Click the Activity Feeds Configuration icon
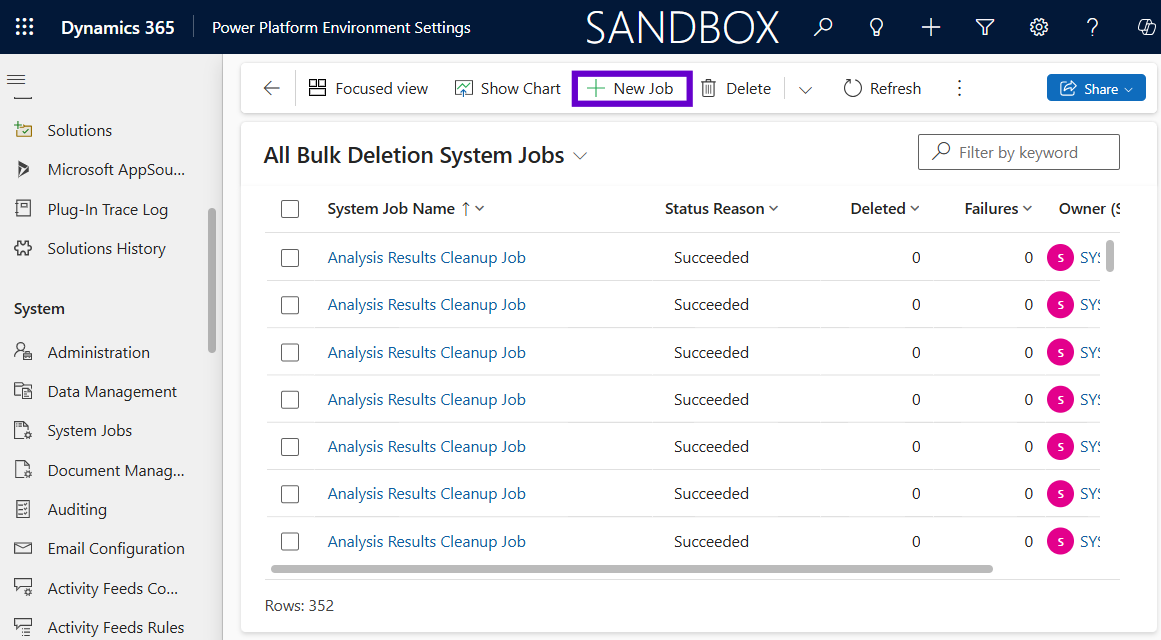The image size is (1161, 640). click(23, 588)
